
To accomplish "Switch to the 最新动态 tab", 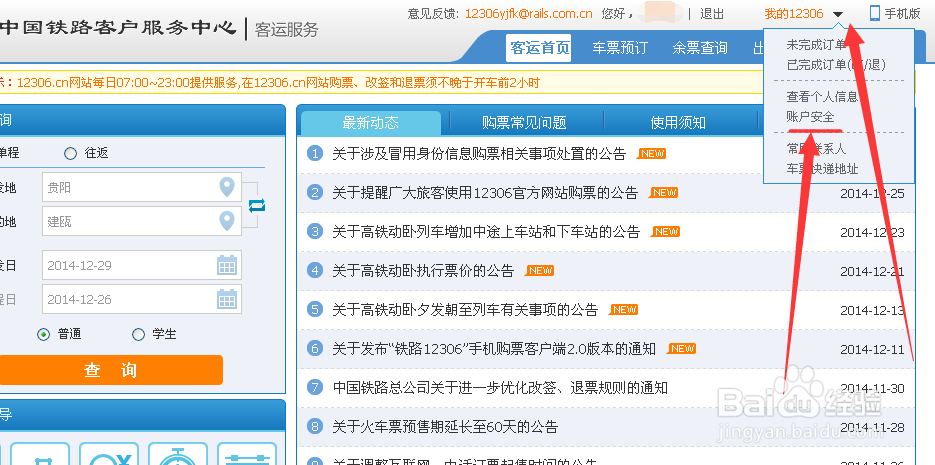I will click(370, 123).
